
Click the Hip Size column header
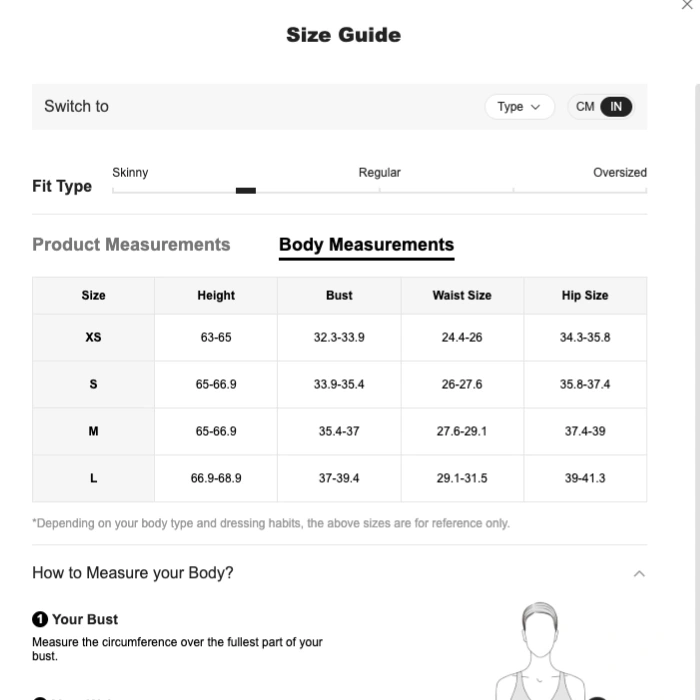pos(585,295)
